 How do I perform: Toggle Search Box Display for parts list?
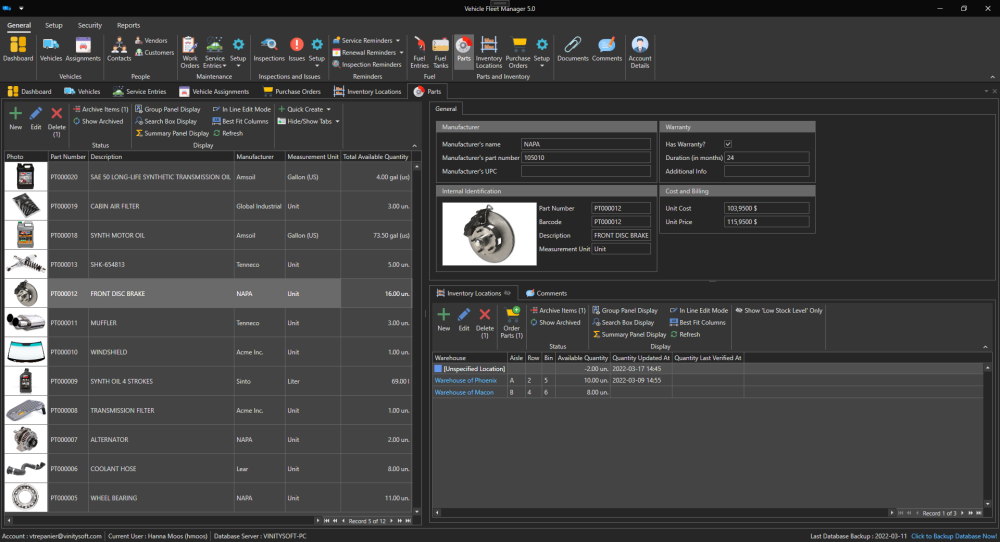[x=166, y=121]
